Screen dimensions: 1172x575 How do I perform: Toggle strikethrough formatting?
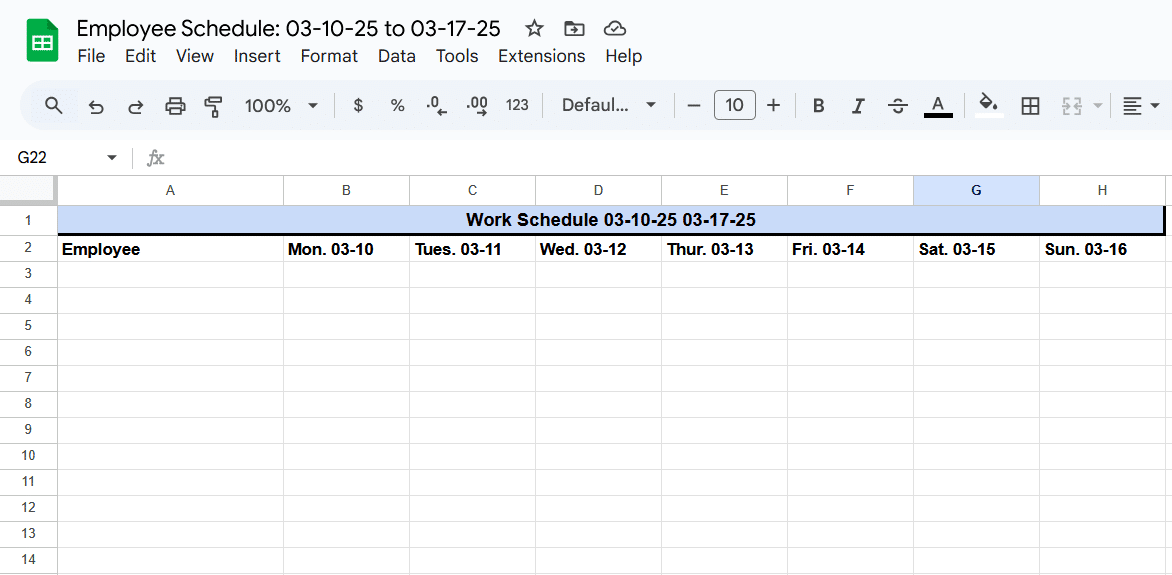[898, 106]
